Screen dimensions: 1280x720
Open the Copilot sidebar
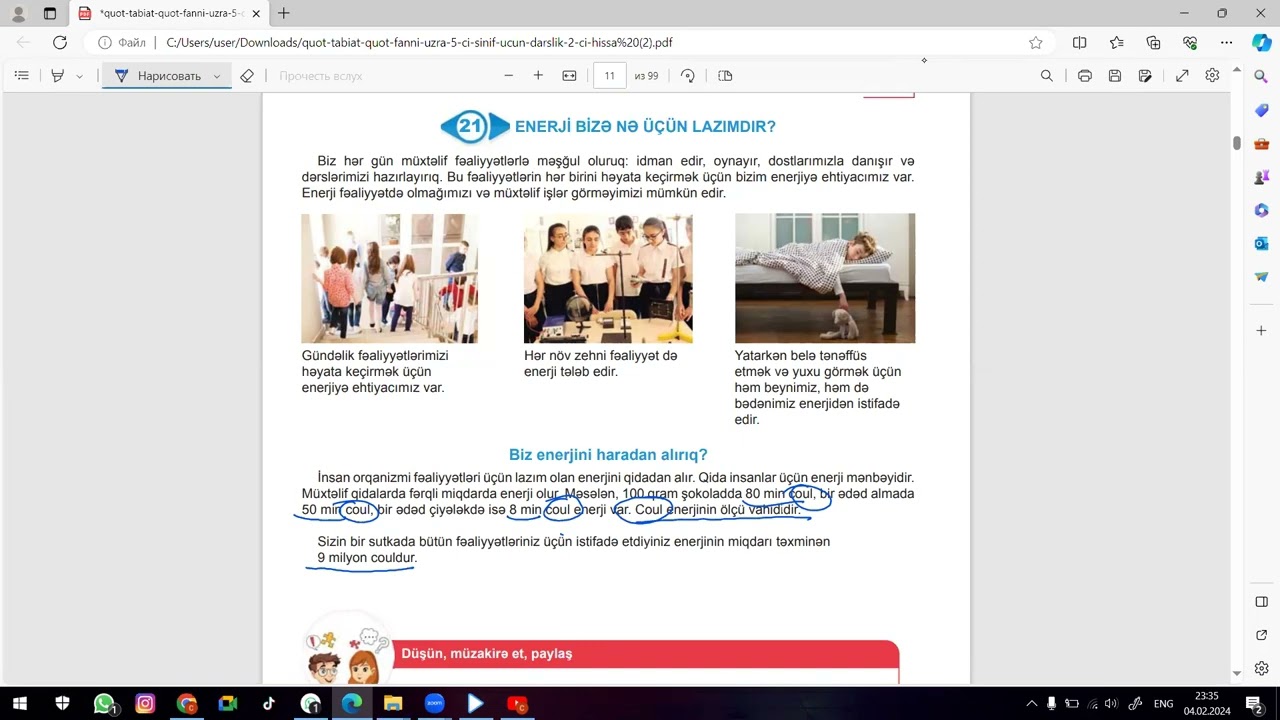[x=1261, y=43]
